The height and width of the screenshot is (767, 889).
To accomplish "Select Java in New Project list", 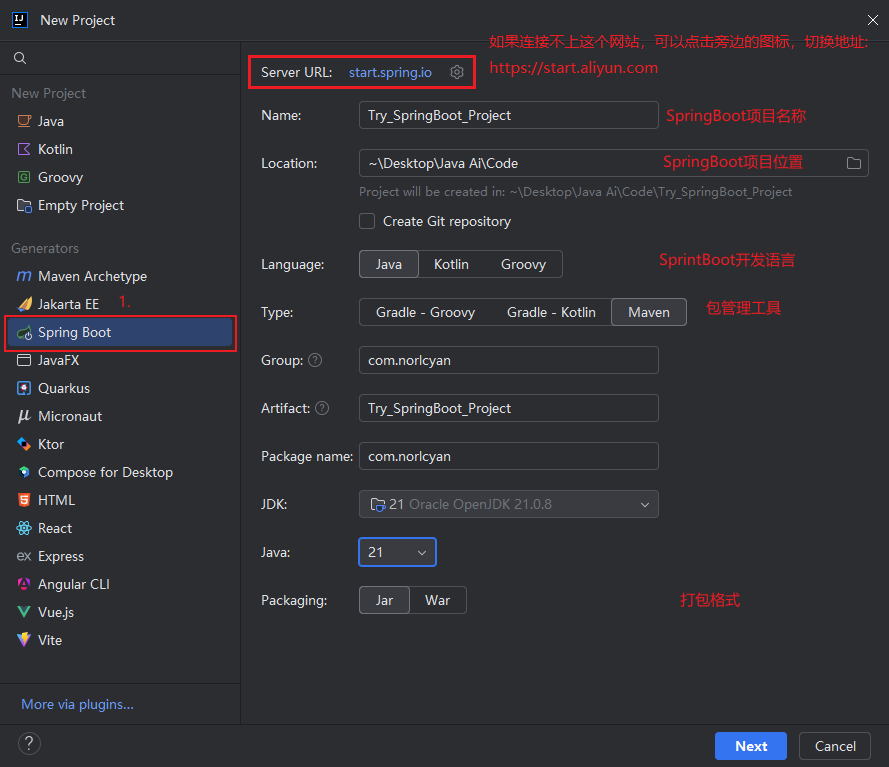I will [x=120, y=121].
